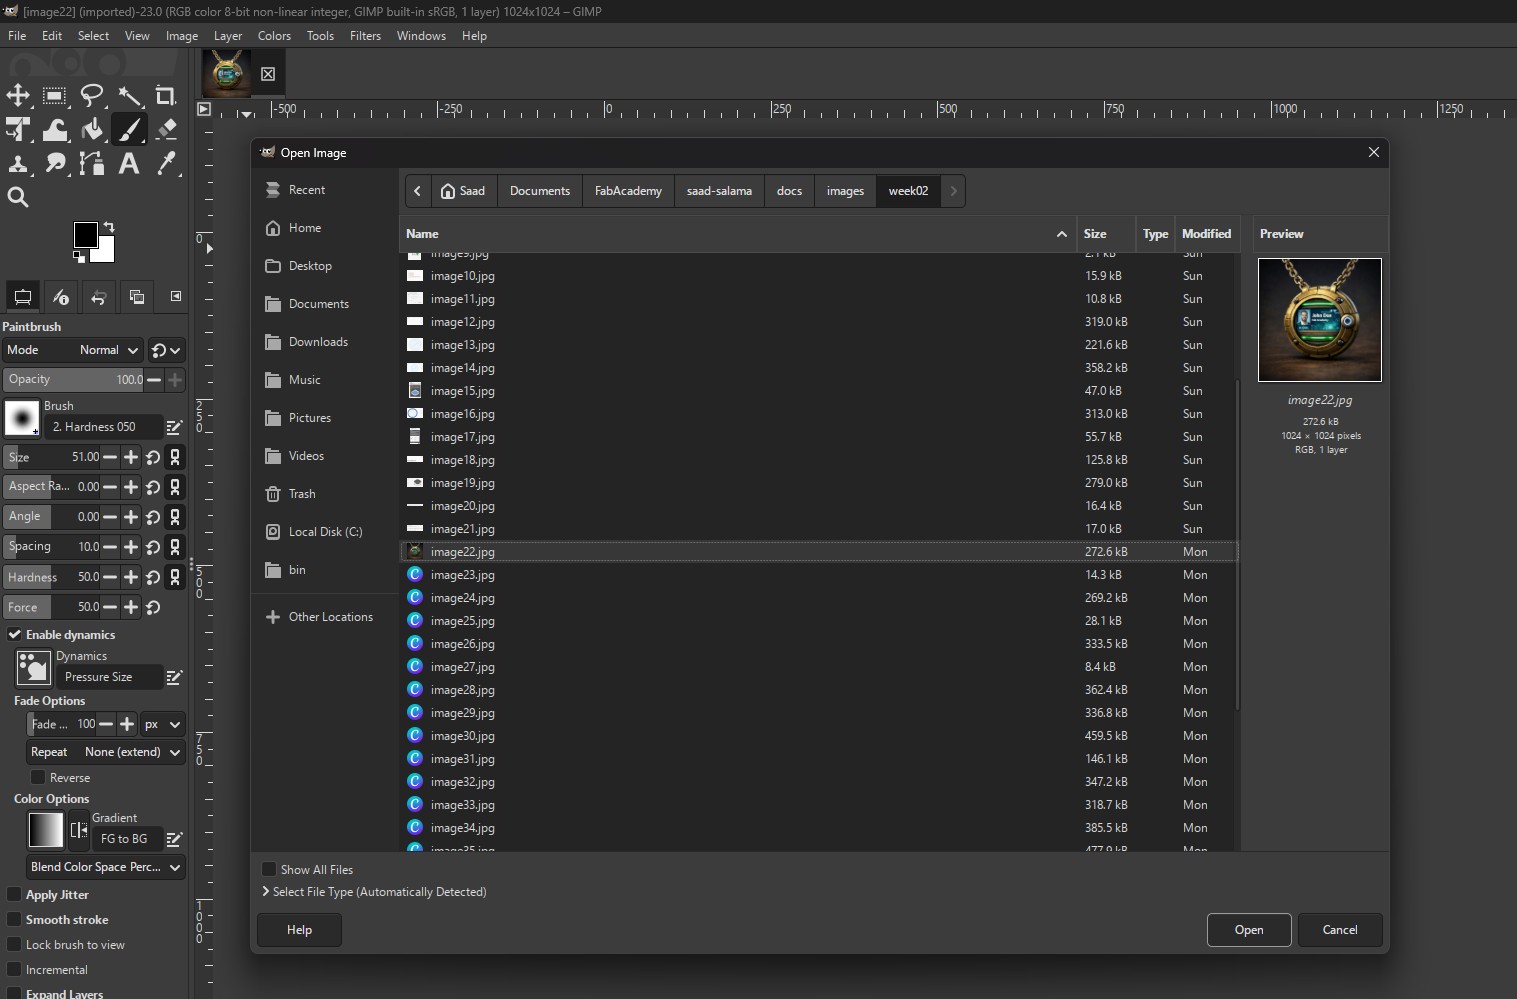Select the Paths tool
This screenshot has width=1517, height=999.
[x=92, y=163]
